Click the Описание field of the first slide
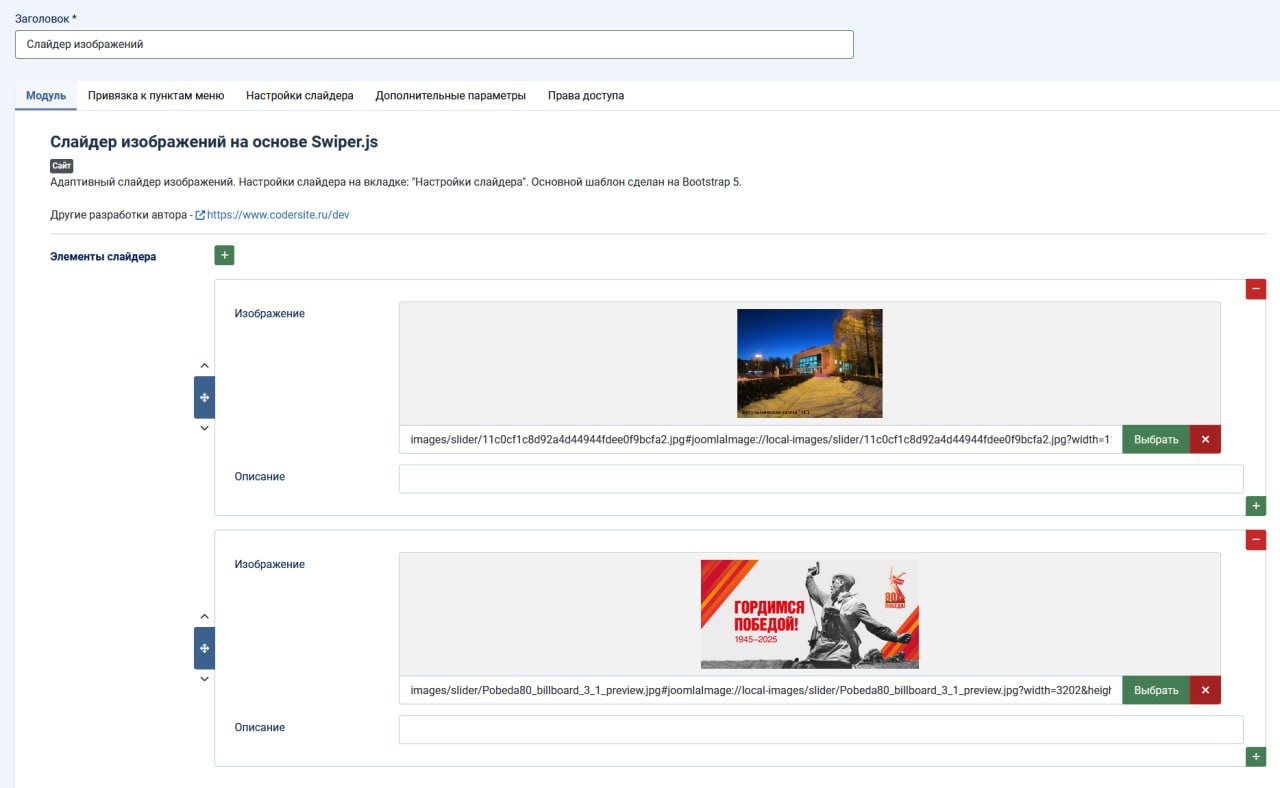This screenshot has height=788, width=1280. click(820, 478)
